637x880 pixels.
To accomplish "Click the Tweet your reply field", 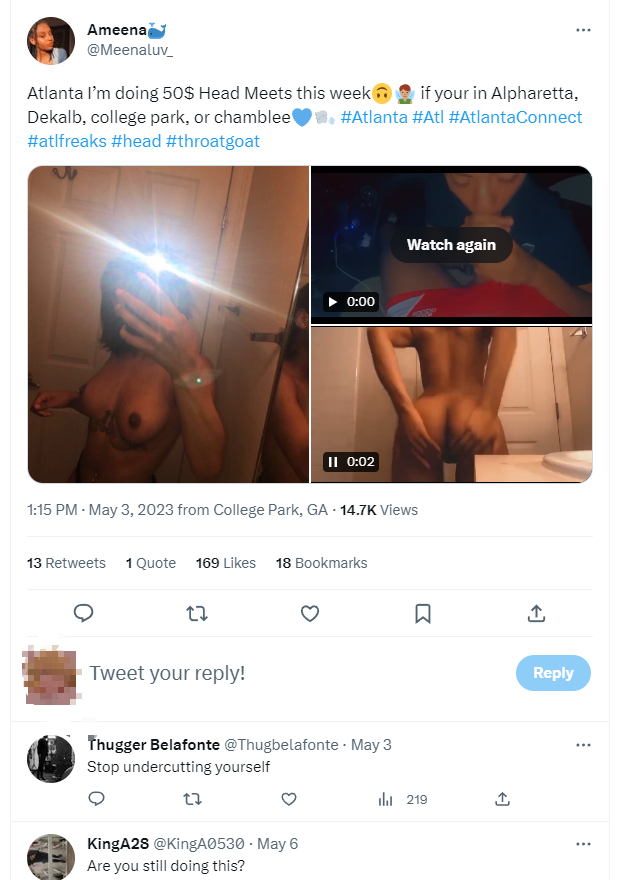I will 297,672.
